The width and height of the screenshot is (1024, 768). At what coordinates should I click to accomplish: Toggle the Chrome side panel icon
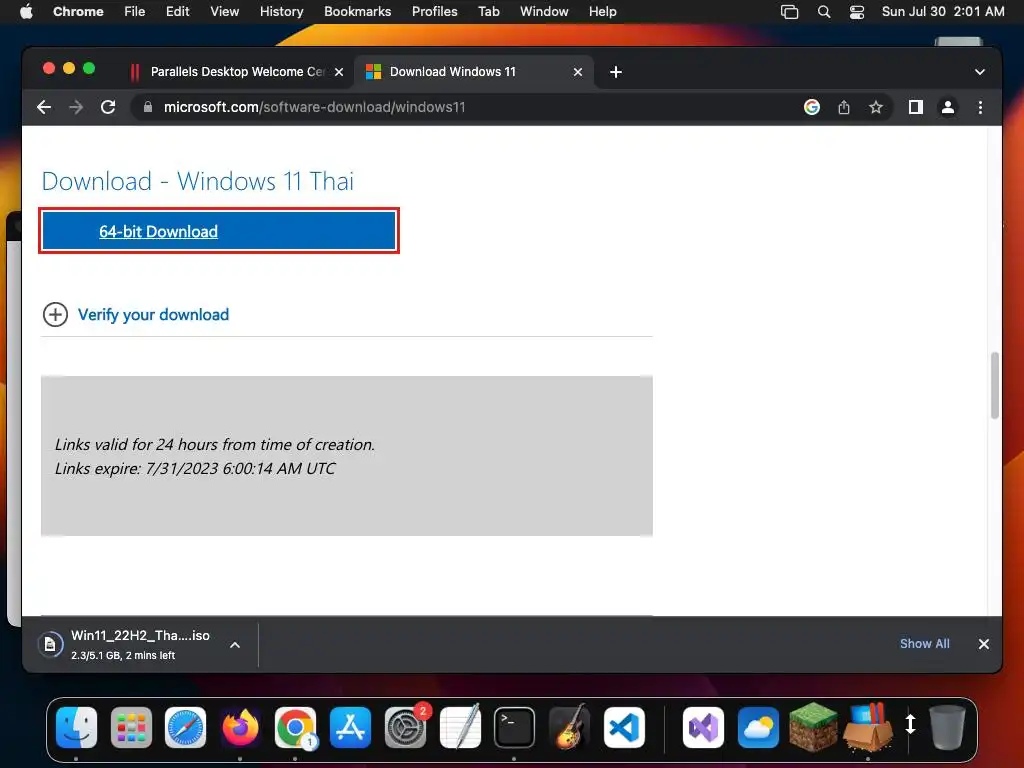(916, 107)
